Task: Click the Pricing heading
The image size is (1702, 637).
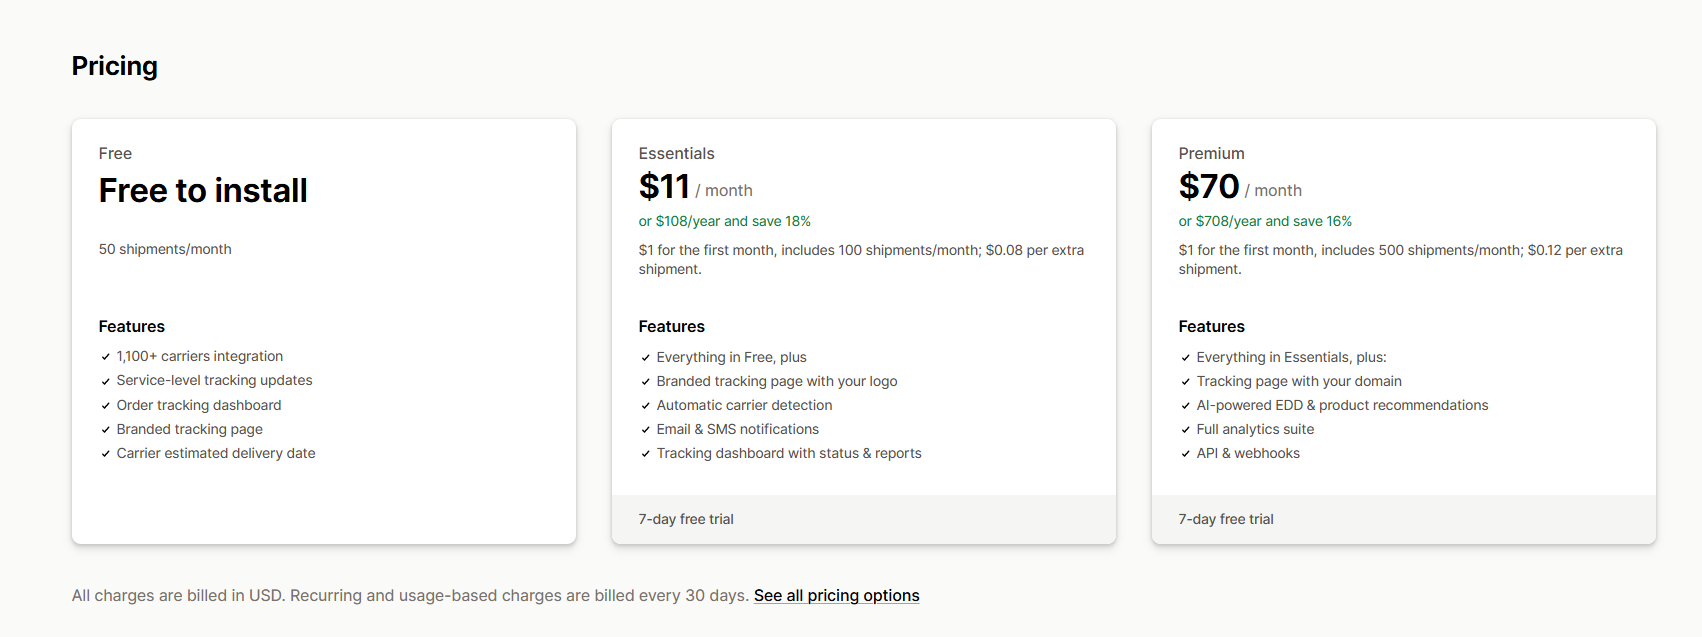Action: click(x=115, y=66)
